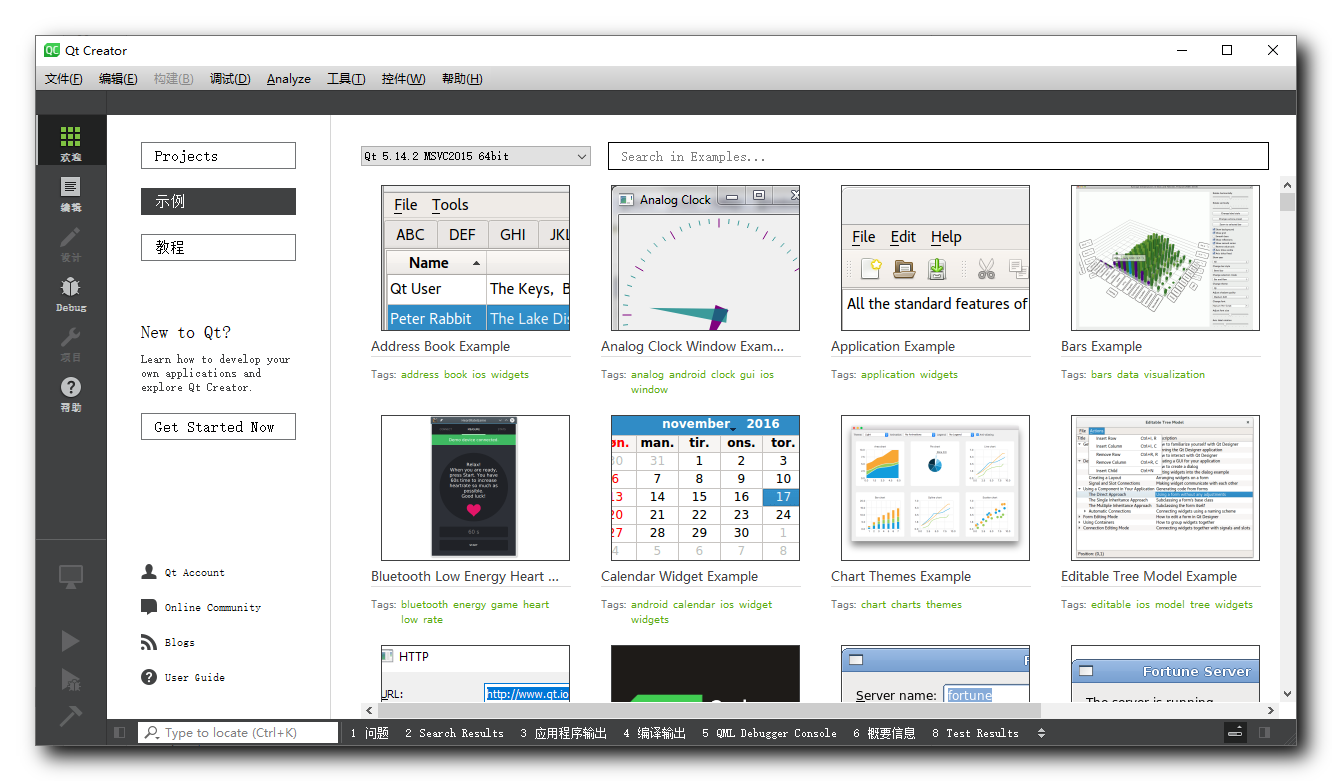Click the Search in Examples field
This screenshot has width=1332, height=781.
point(938,156)
